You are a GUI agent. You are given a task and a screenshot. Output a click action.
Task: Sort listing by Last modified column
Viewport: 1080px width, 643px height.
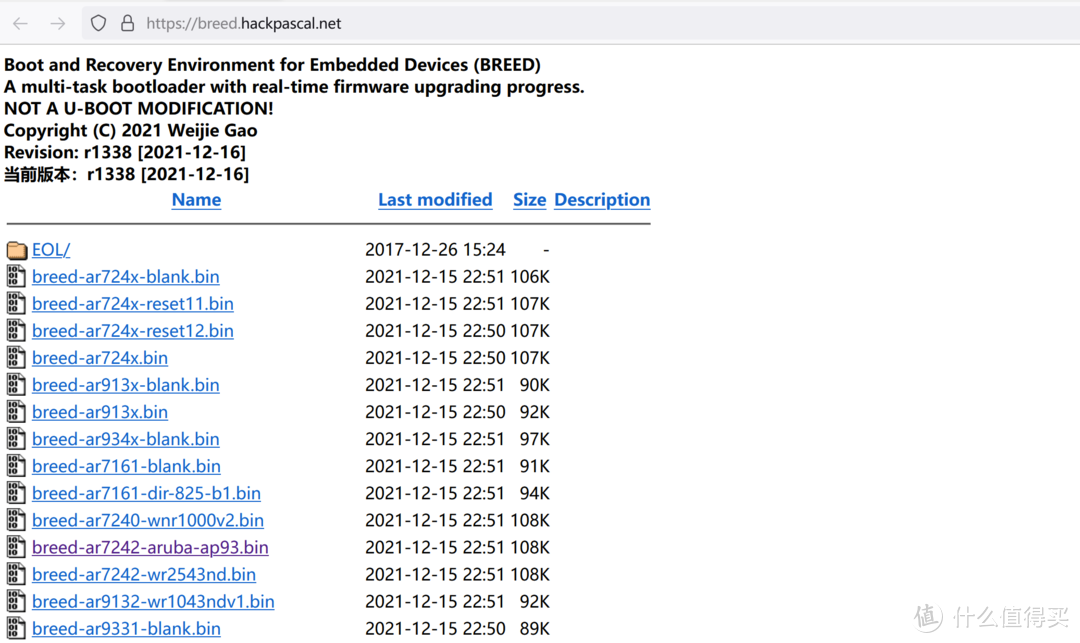pyautogui.click(x=435, y=200)
